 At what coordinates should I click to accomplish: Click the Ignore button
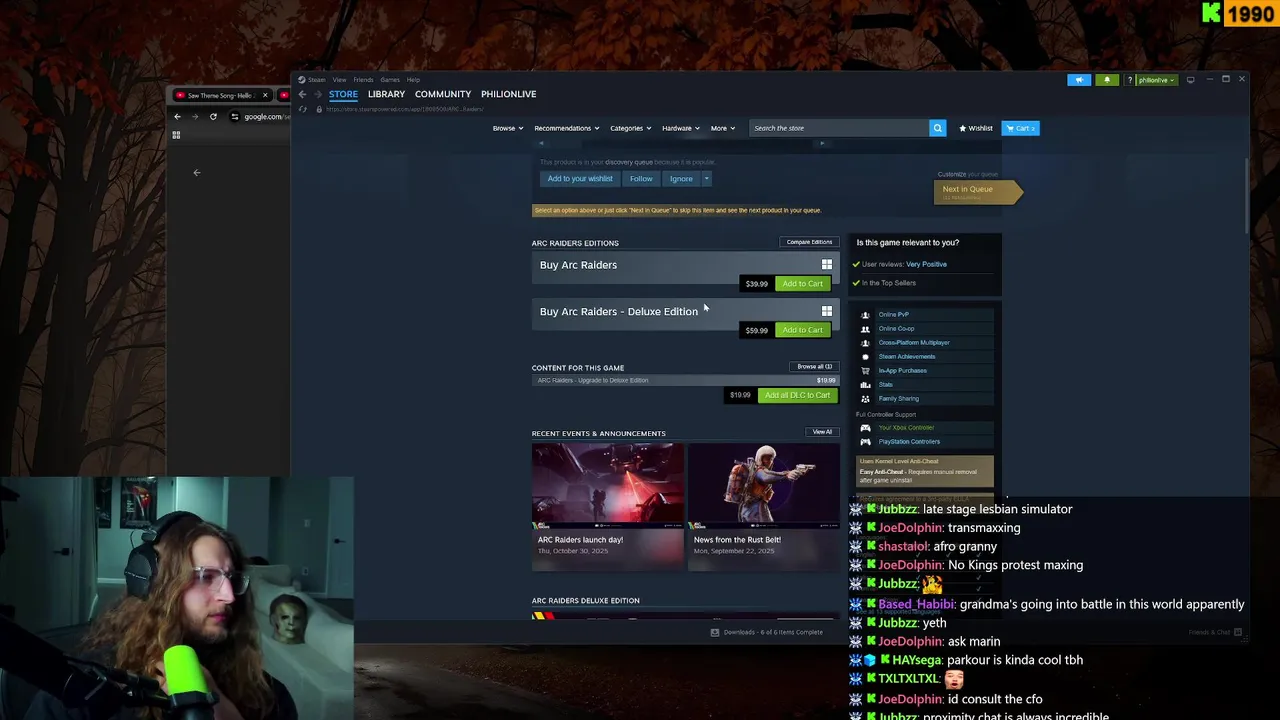[x=681, y=179]
